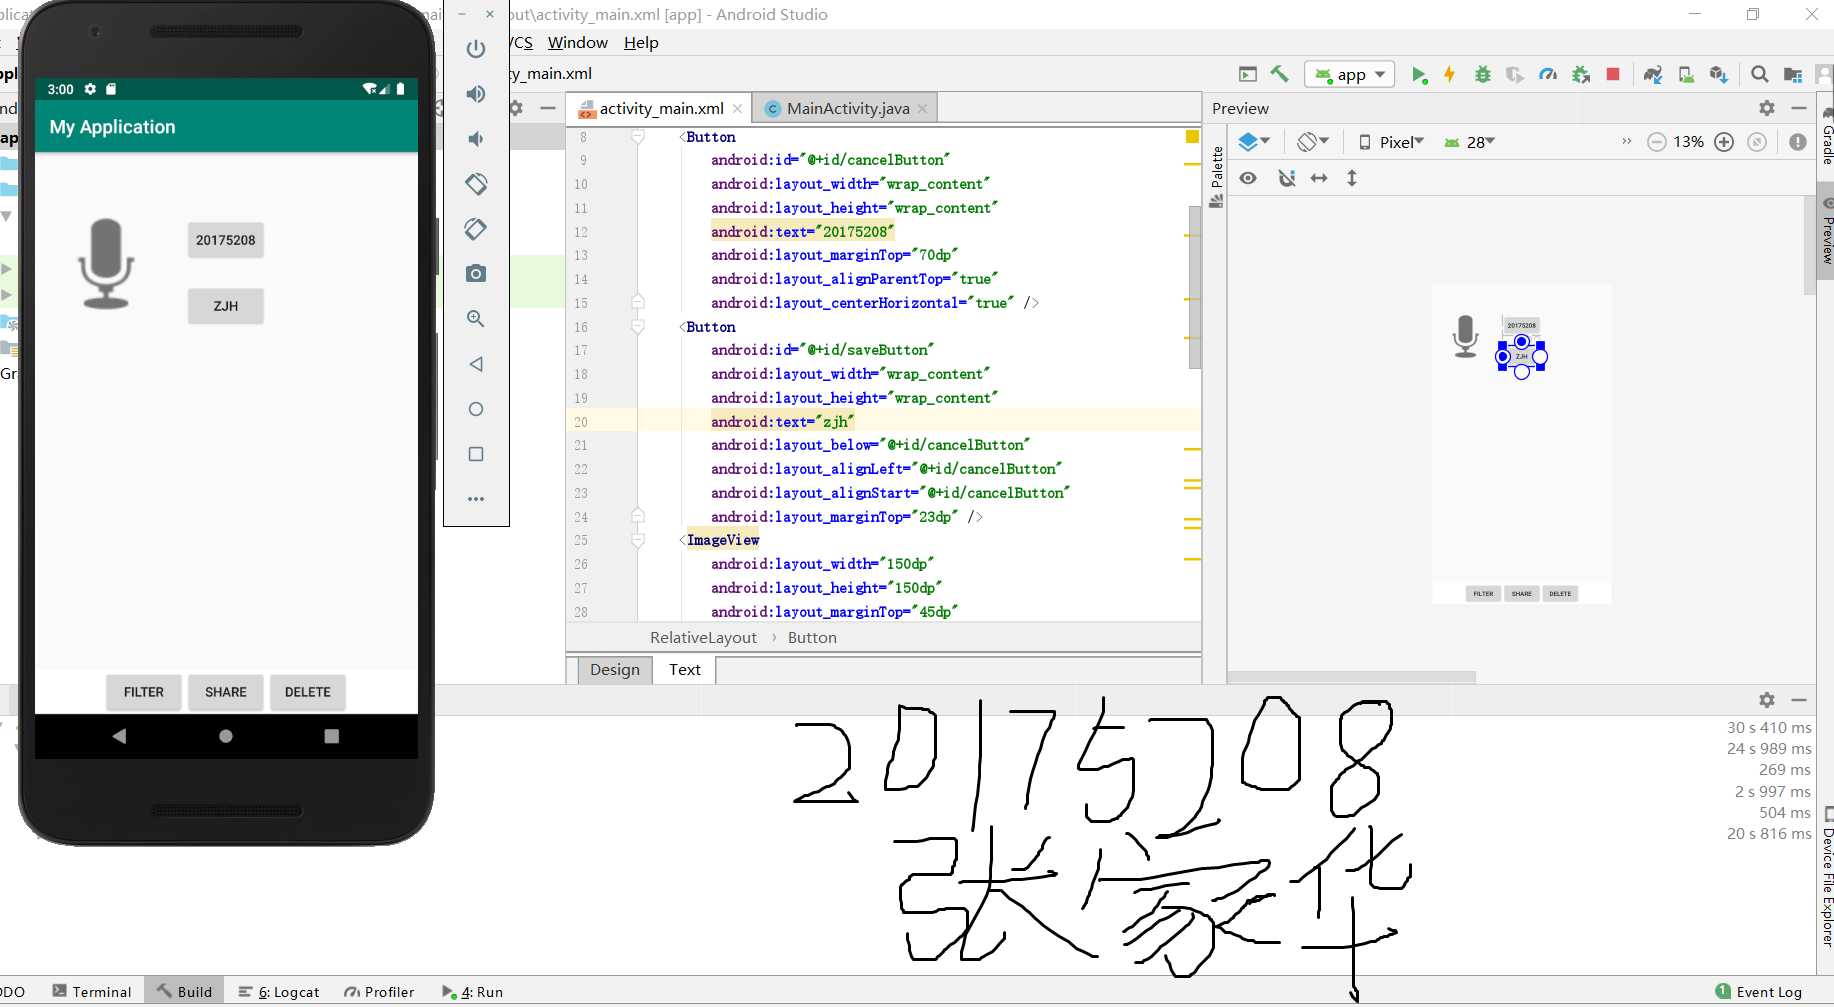Open Pixel device selection dropdown
The height and width of the screenshot is (1007, 1834).
pyautogui.click(x=1391, y=142)
